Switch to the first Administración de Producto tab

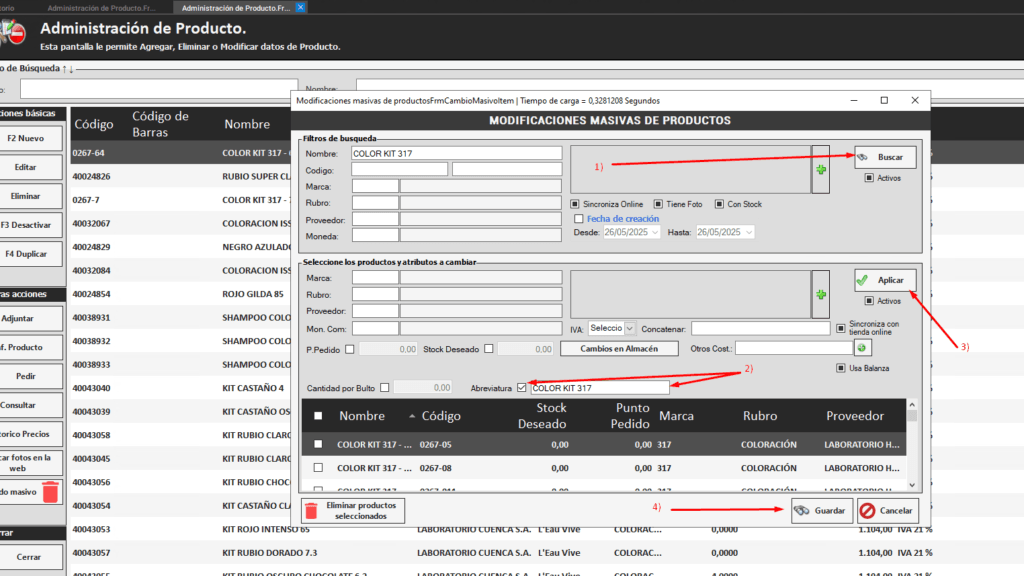pos(102,8)
